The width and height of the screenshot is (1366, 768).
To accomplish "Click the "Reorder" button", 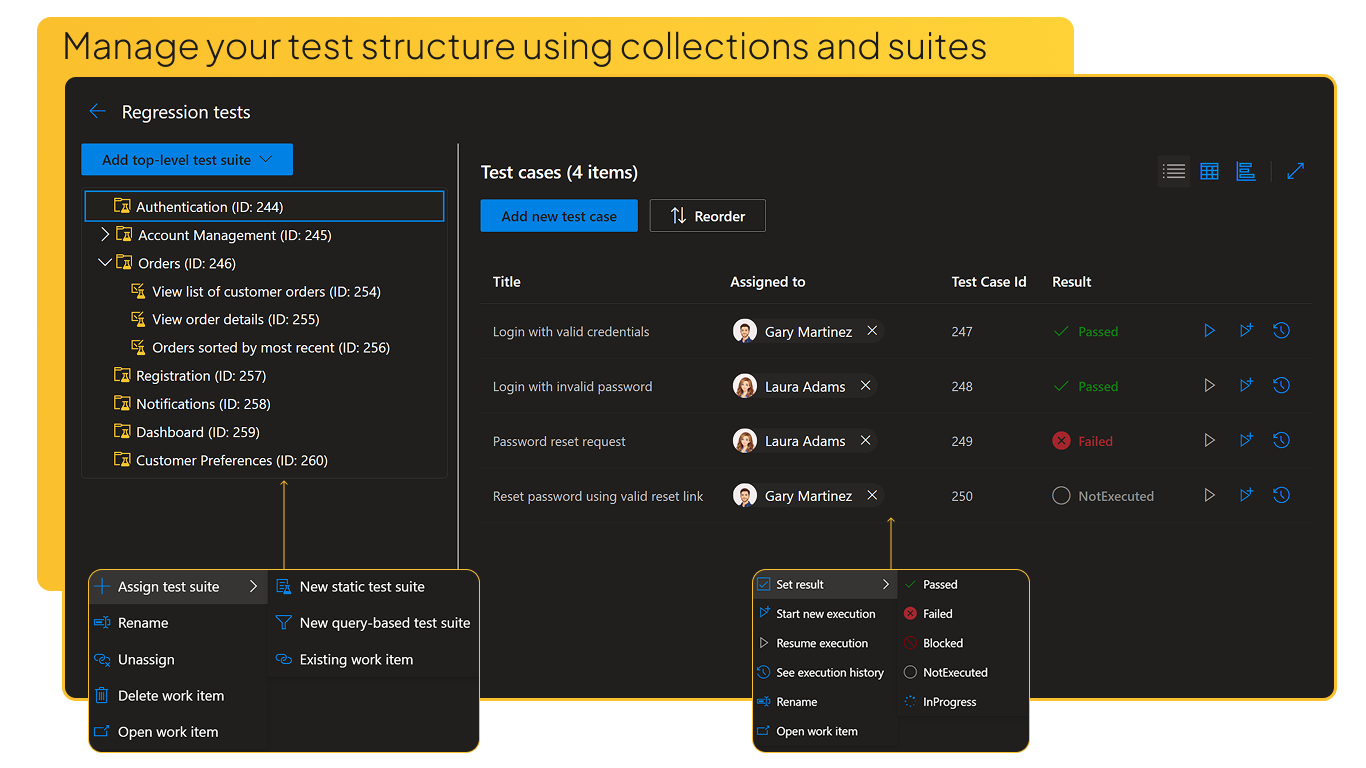I will 707,215.
